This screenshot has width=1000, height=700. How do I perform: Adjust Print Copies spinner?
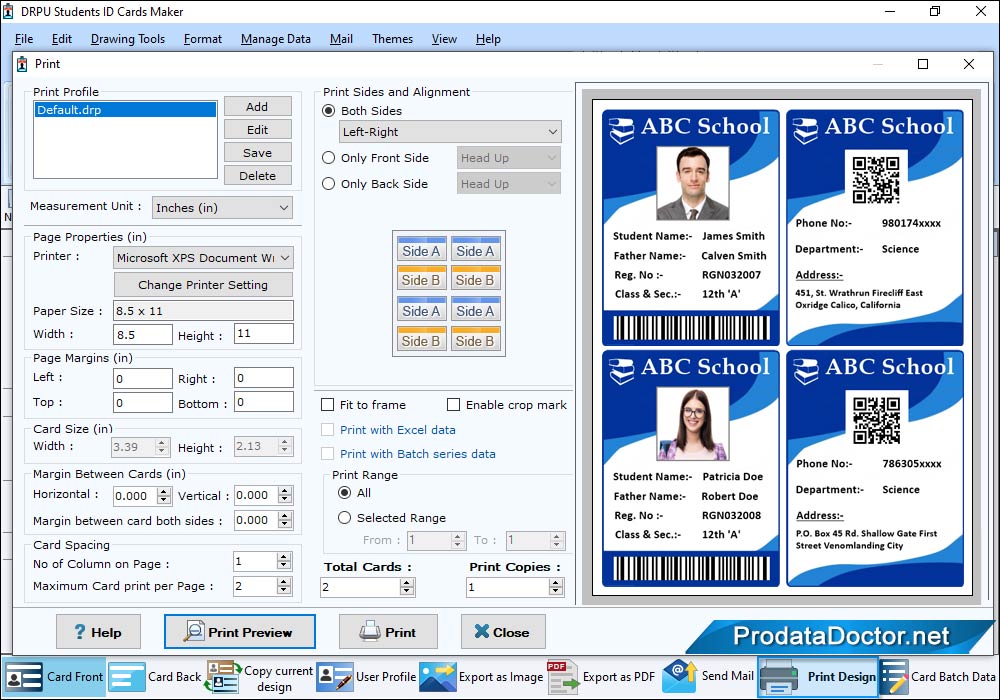(x=556, y=587)
